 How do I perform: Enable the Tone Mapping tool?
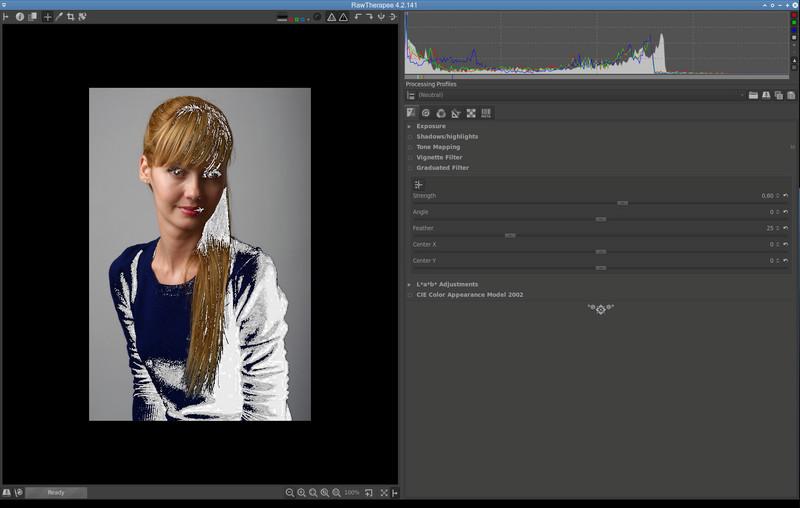point(410,147)
